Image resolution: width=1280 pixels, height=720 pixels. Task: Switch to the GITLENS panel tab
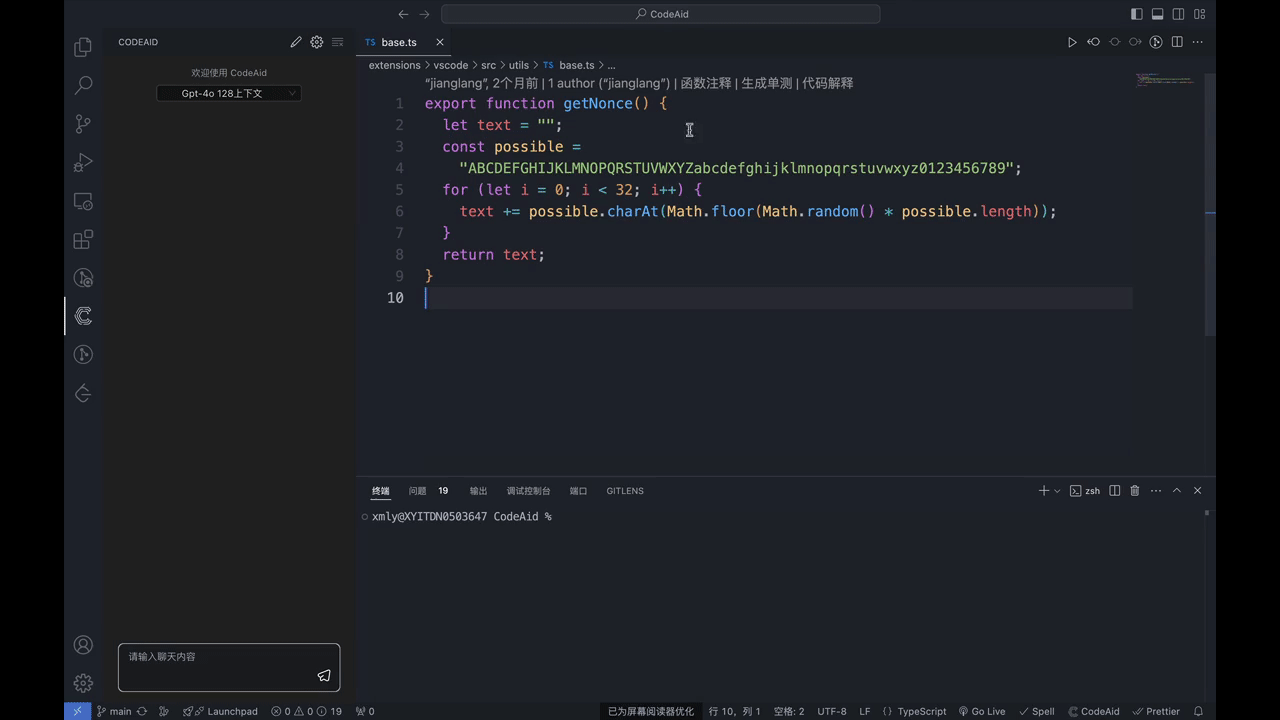[x=625, y=491]
